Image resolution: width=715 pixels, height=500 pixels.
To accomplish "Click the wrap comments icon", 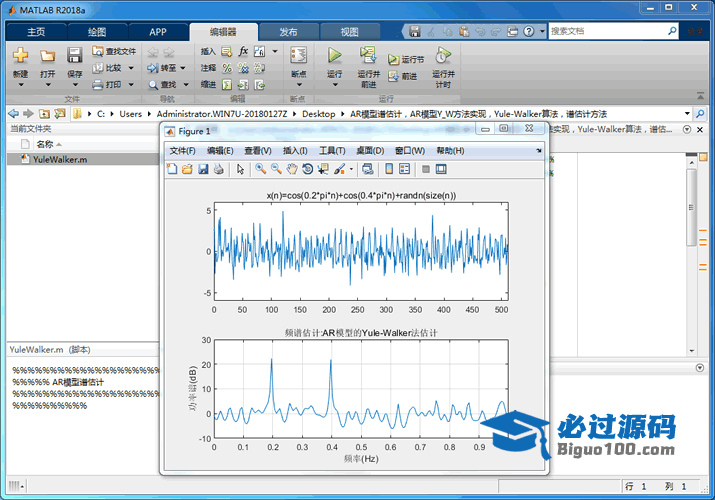I will click(259, 68).
